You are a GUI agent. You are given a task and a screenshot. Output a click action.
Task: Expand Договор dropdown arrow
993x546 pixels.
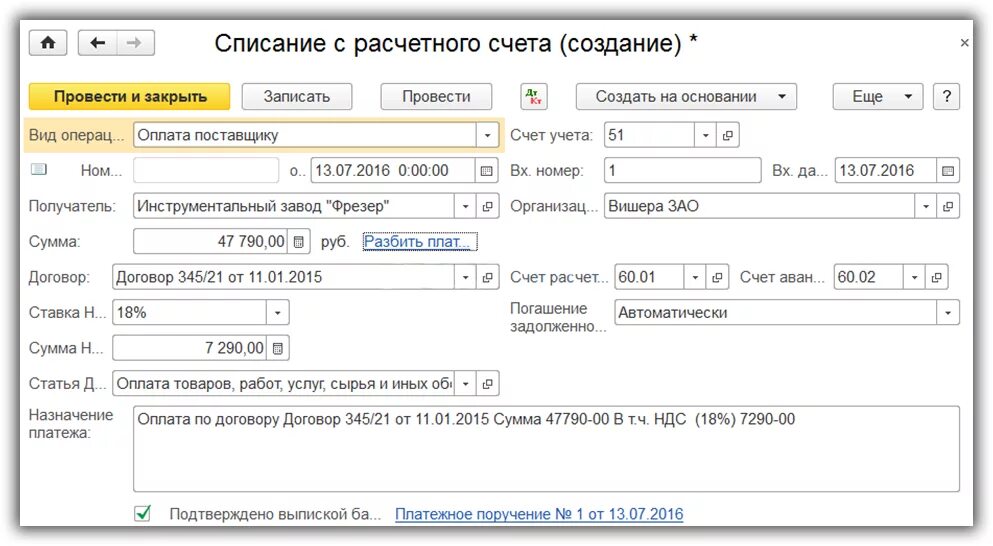pyautogui.click(x=465, y=277)
